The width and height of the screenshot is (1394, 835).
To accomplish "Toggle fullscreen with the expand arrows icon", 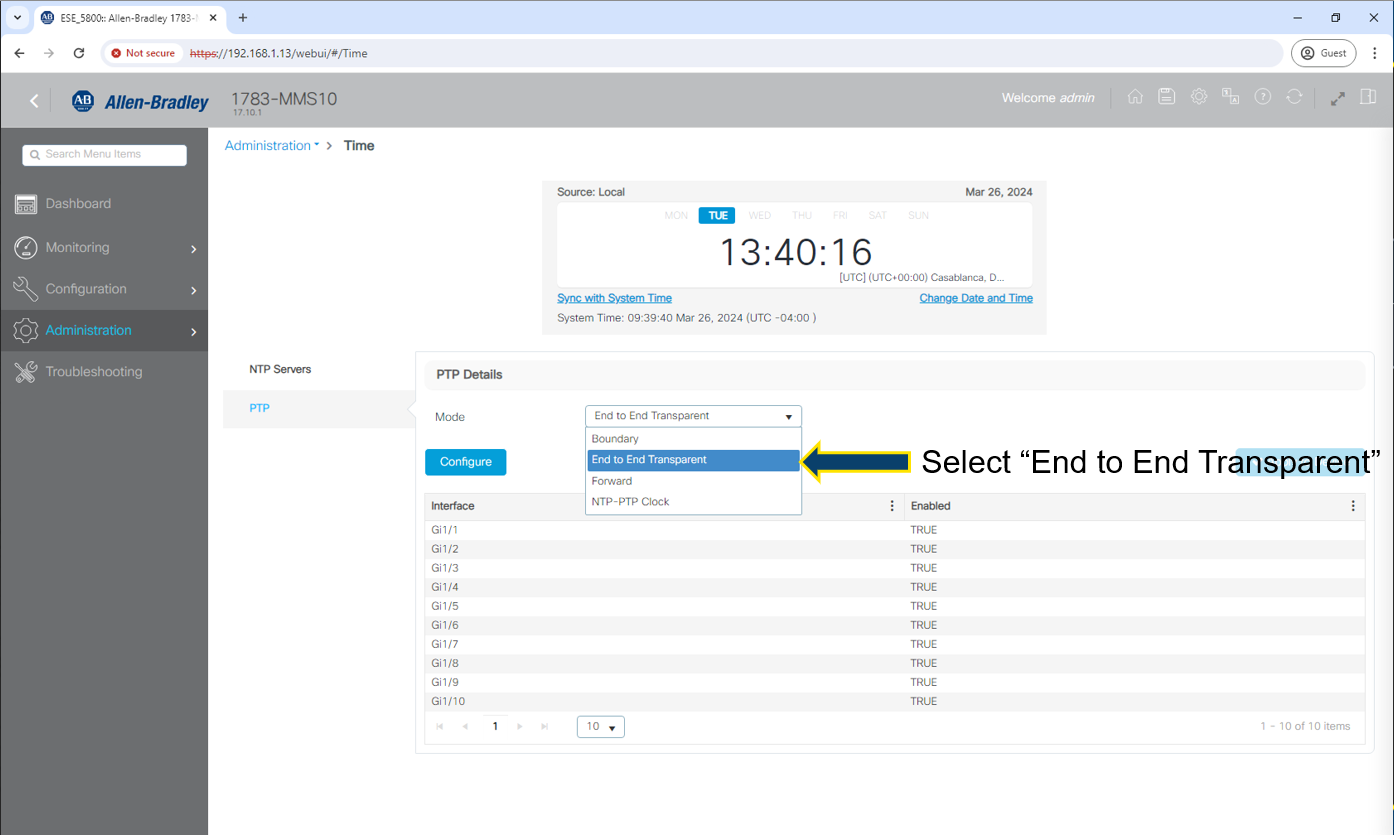I will (x=1337, y=98).
